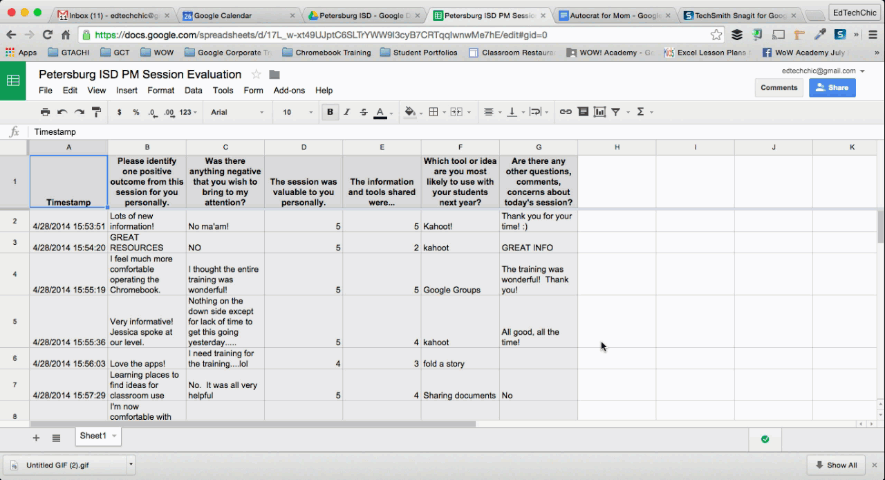Open the text color picker
Screen dimensions: 885x480
point(383,112)
